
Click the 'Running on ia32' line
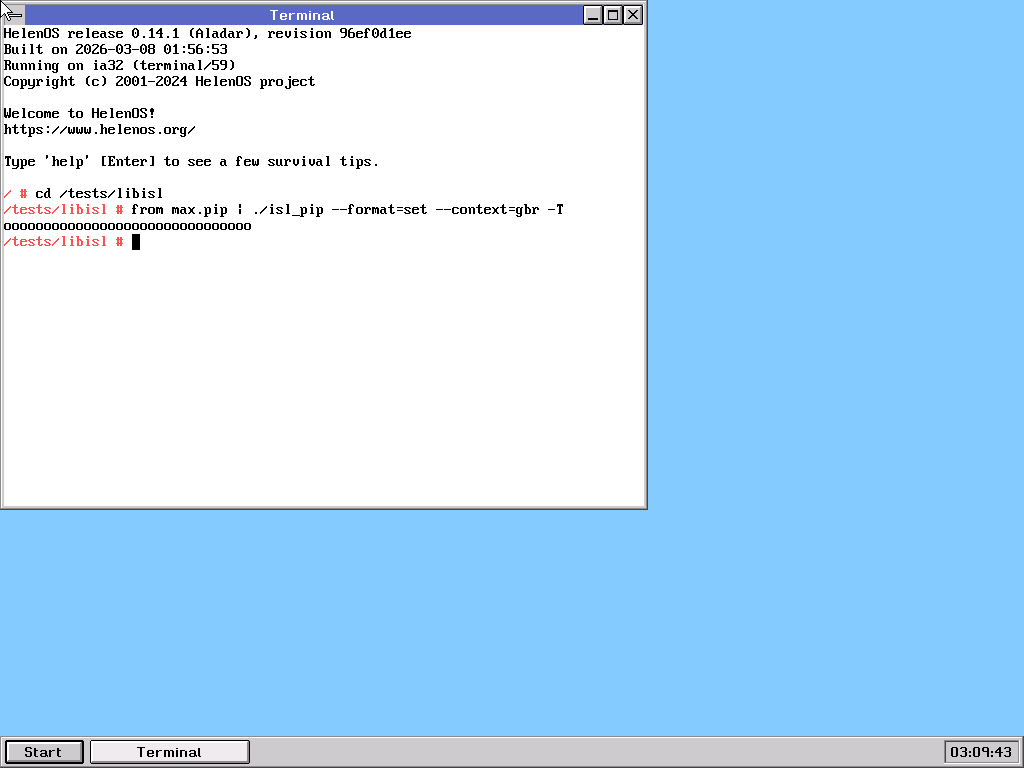(119, 66)
